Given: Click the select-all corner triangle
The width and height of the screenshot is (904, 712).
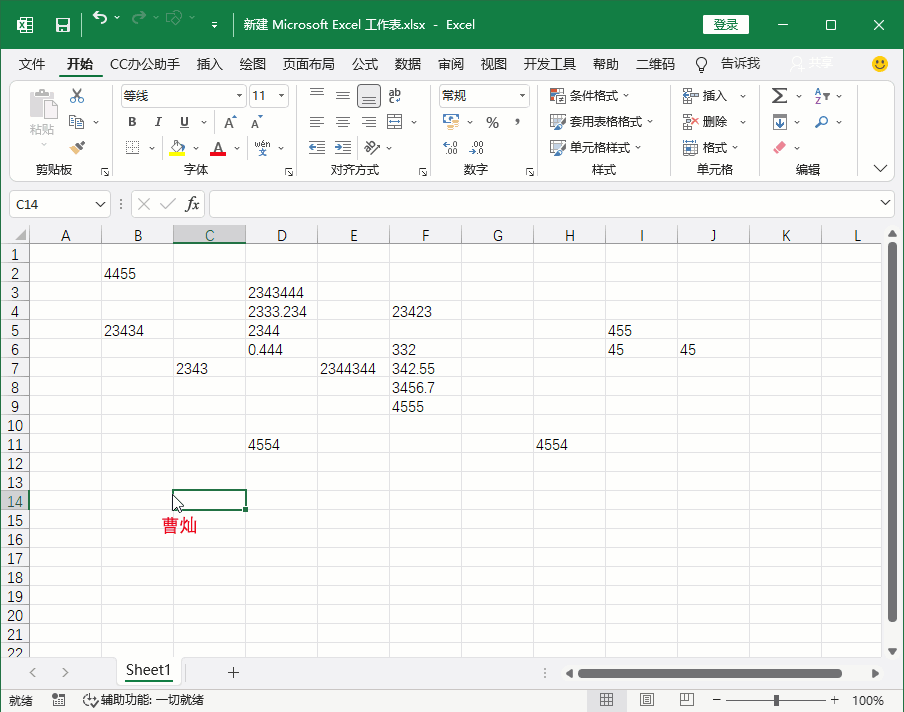Looking at the screenshot, I should 20,235.
